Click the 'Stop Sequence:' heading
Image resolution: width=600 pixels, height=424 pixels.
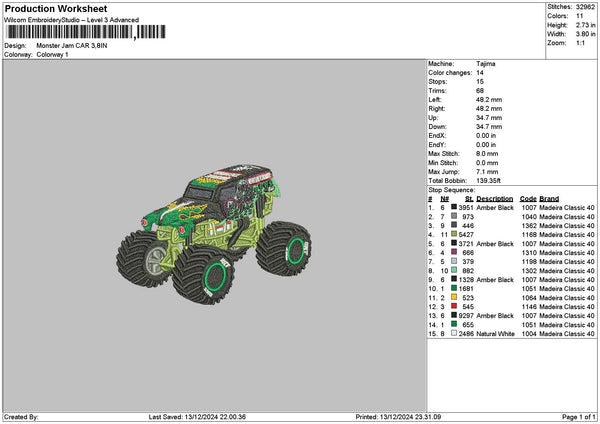pyautogui.click(x=452, y=190)
